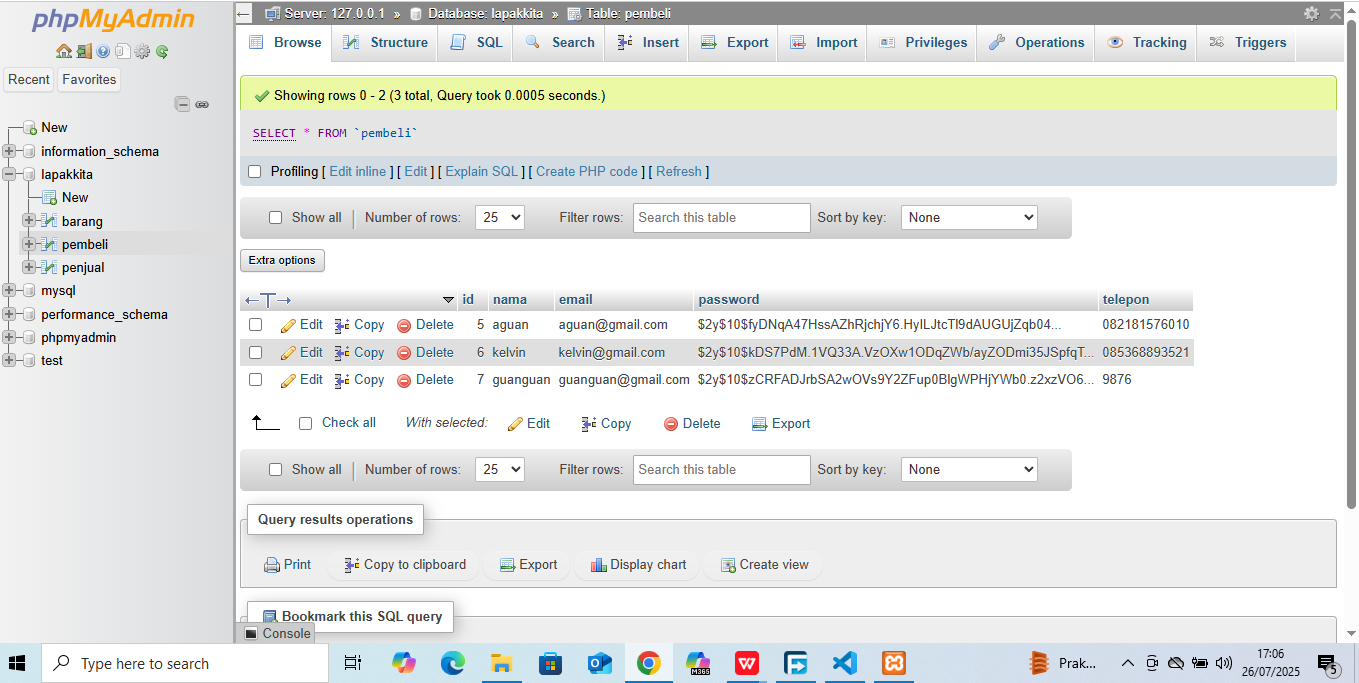Open Windows Start menu

(17, 663)
